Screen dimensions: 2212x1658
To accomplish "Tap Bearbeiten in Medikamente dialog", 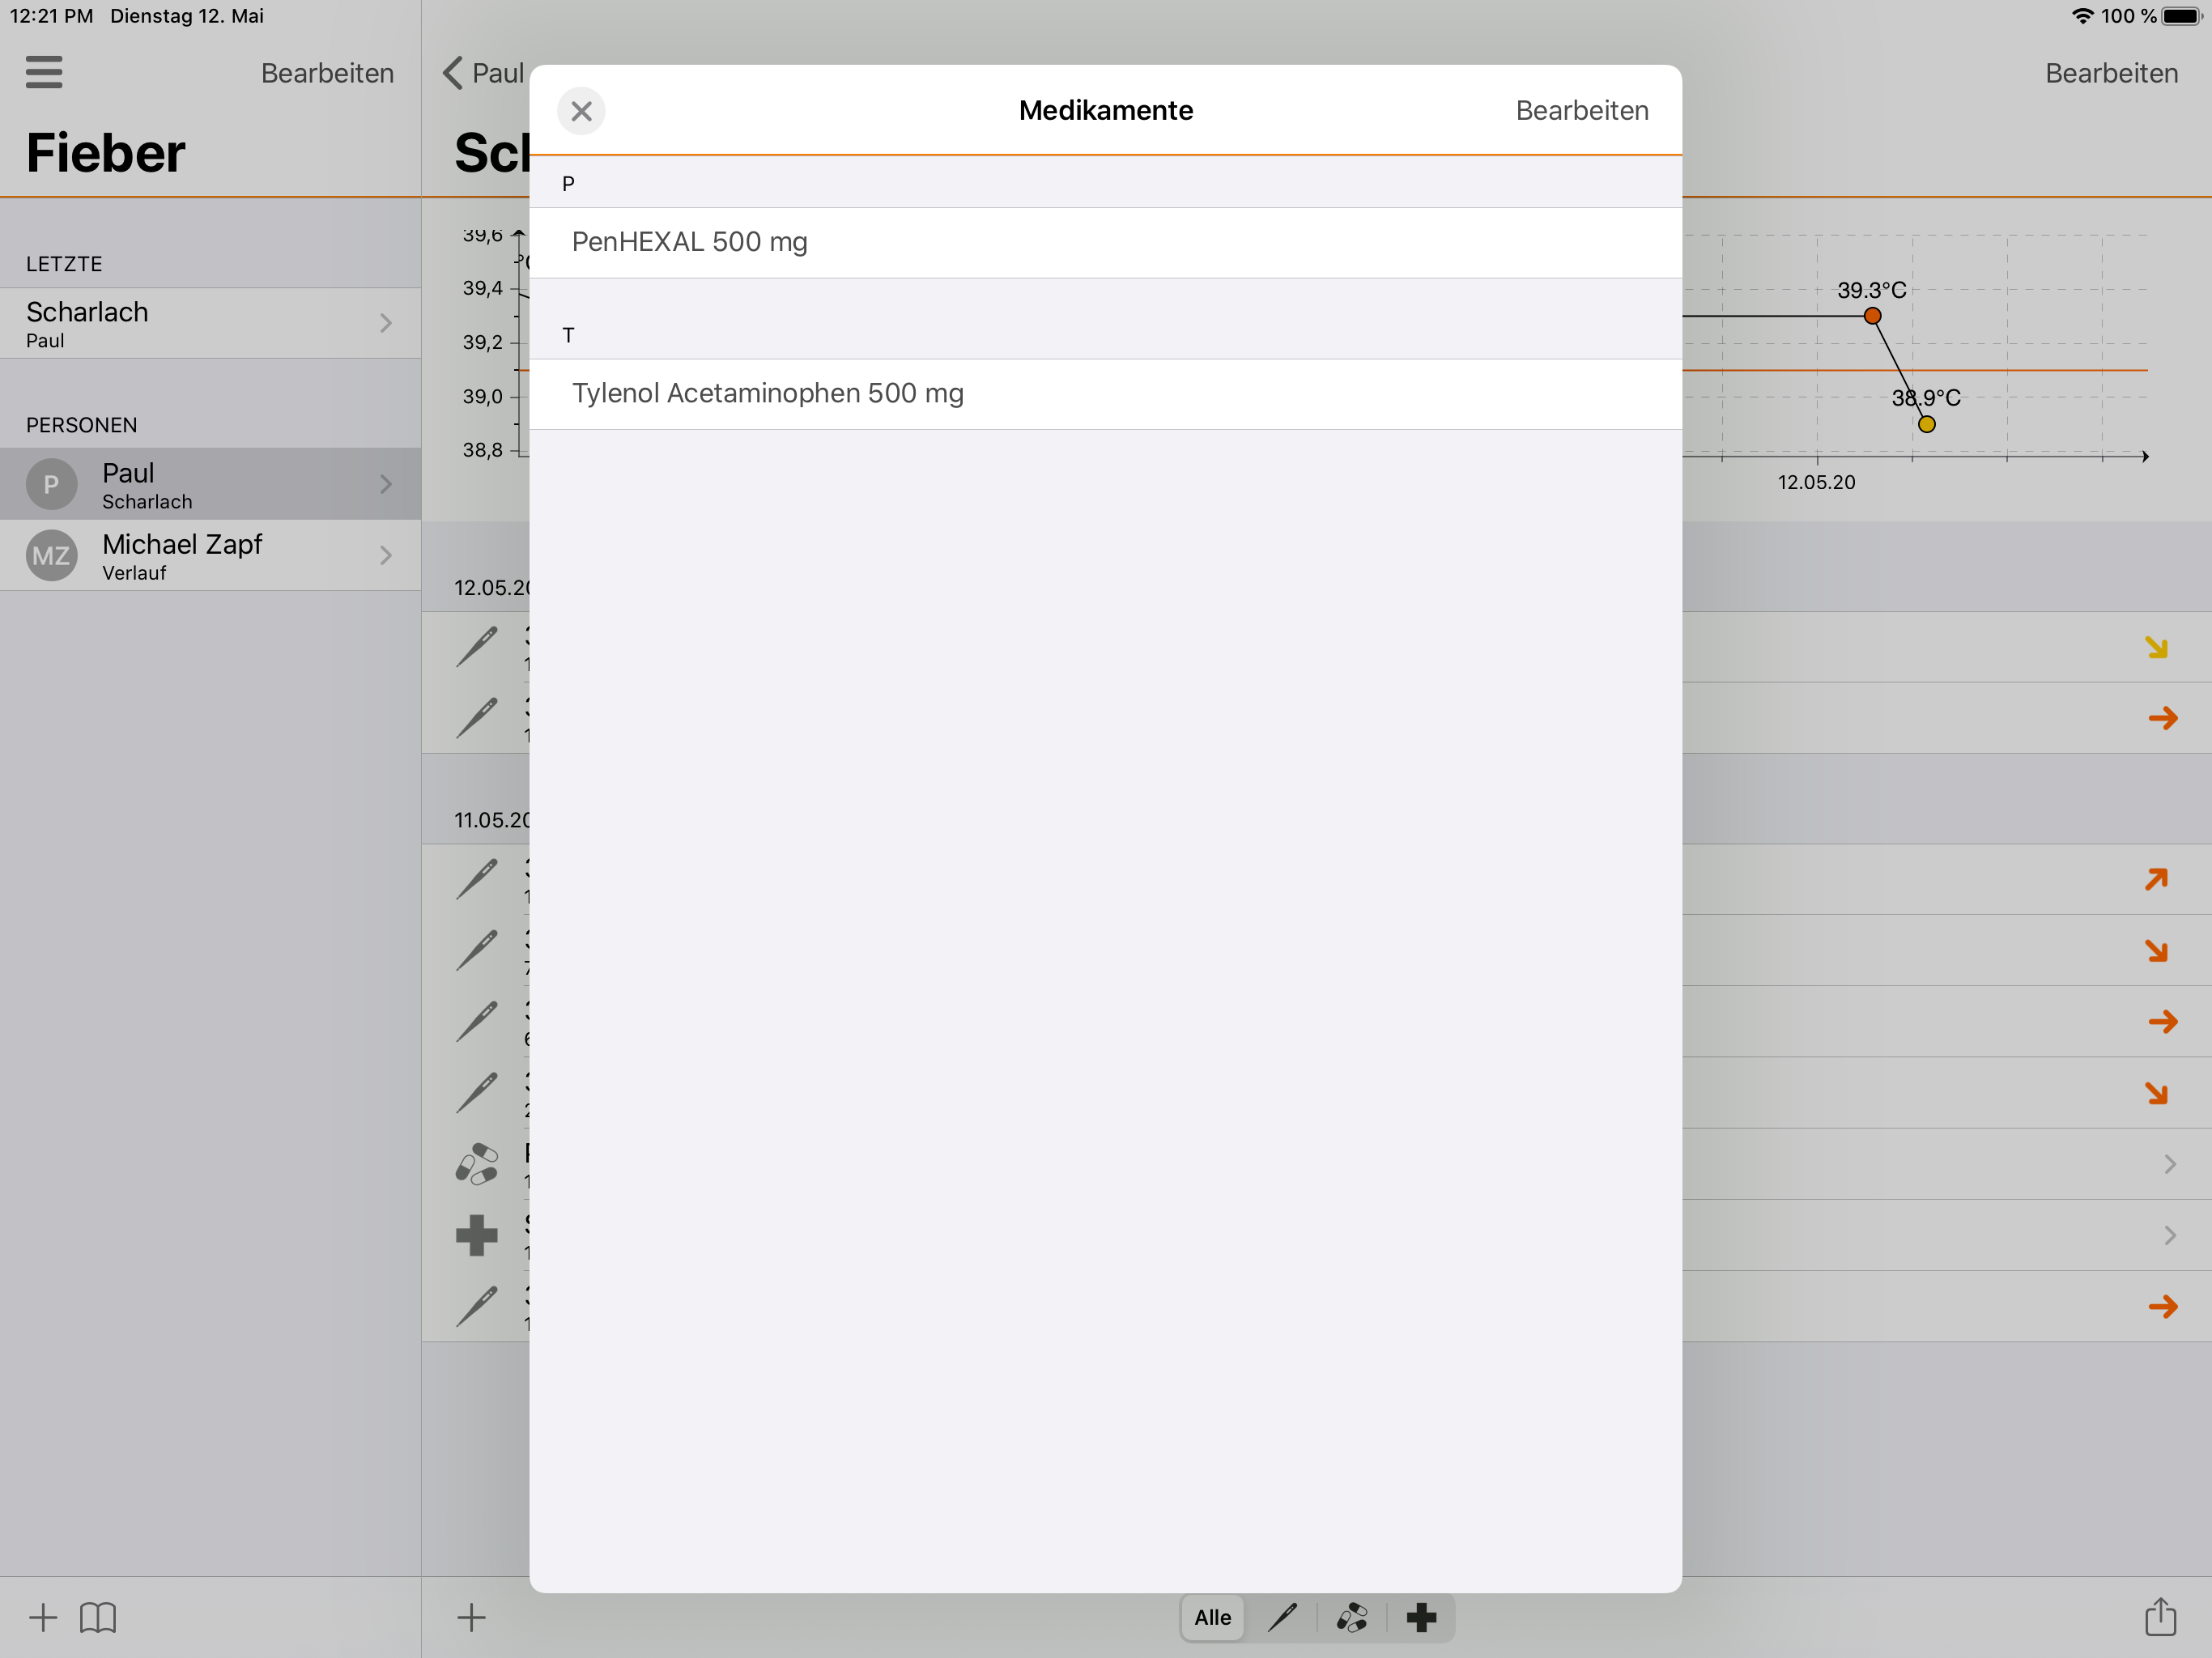I will click(1581, 111).
